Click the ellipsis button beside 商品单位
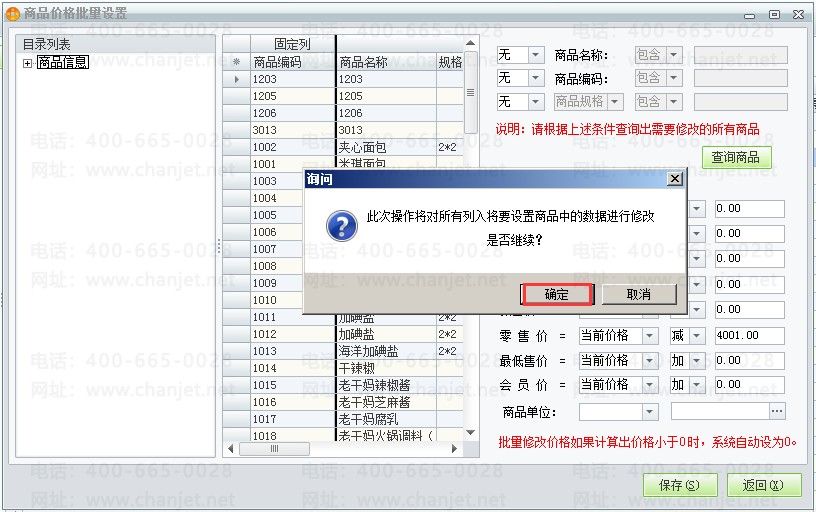Screen dimensions: 816x512 point(777,411)
